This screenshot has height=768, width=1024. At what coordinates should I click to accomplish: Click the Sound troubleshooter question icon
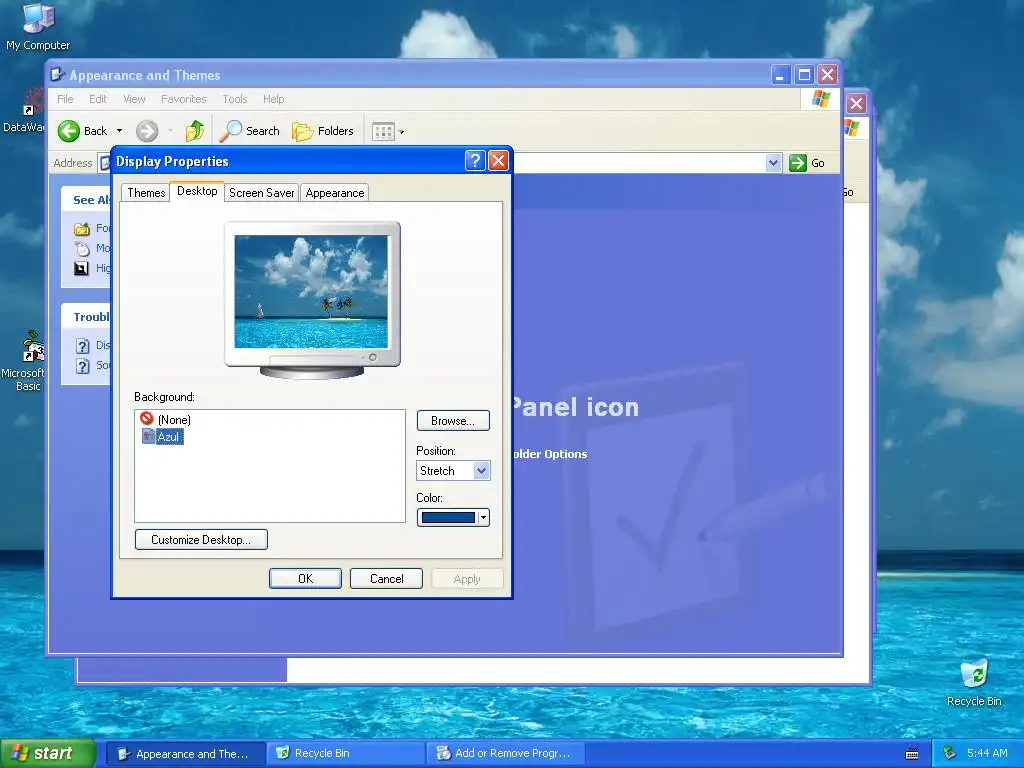tap(82, 366)
